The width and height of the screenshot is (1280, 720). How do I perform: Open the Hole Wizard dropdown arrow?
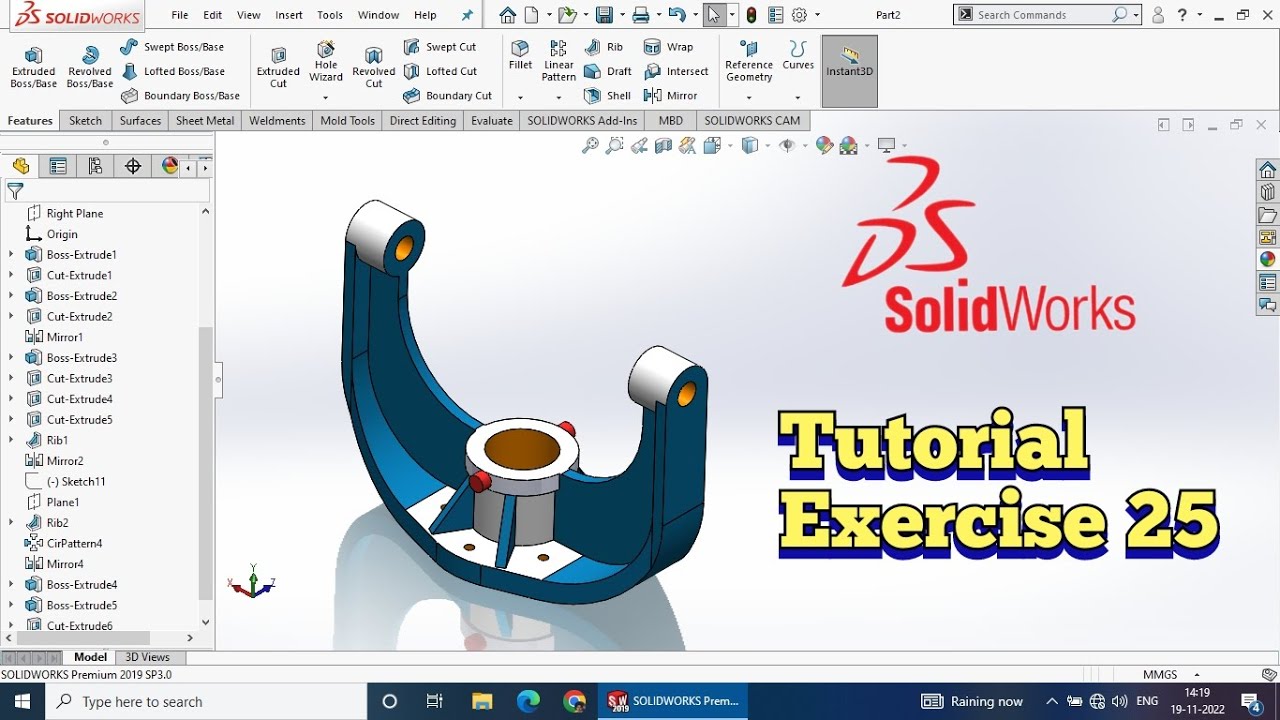(x=326, y=97)
